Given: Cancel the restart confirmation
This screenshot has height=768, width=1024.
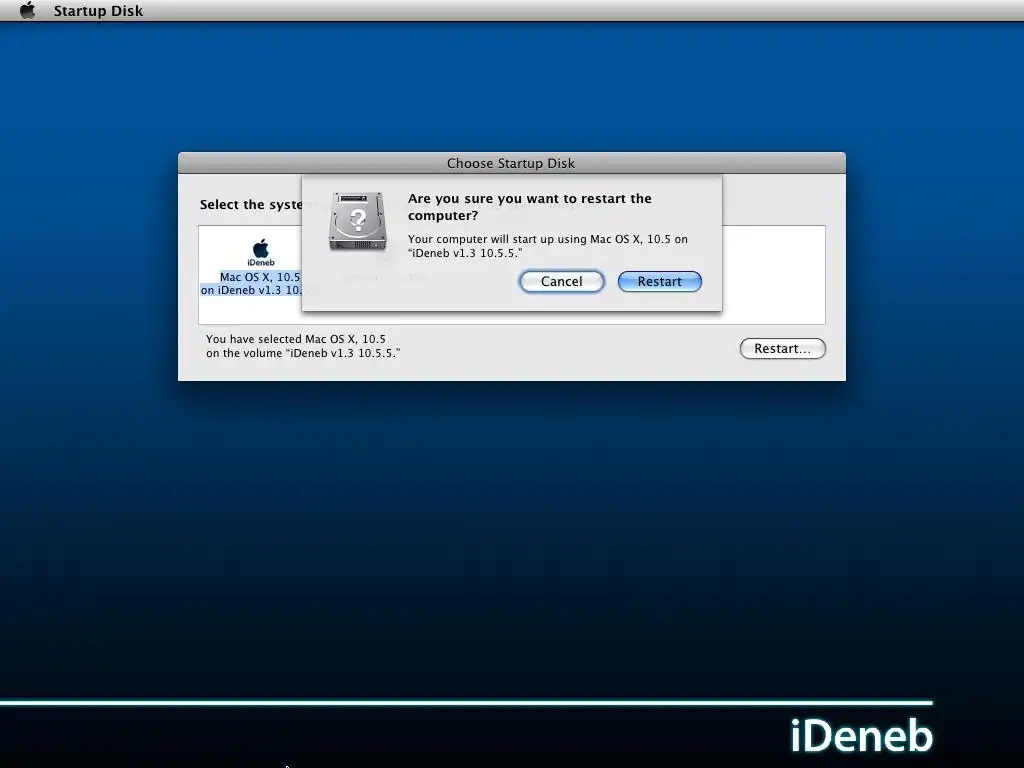Looking at the screenshot, I should click(x=562, y=281).
